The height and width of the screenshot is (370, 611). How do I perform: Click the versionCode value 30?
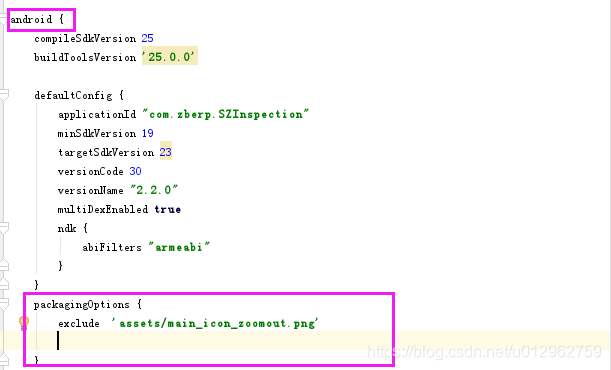tap(135, 171)
